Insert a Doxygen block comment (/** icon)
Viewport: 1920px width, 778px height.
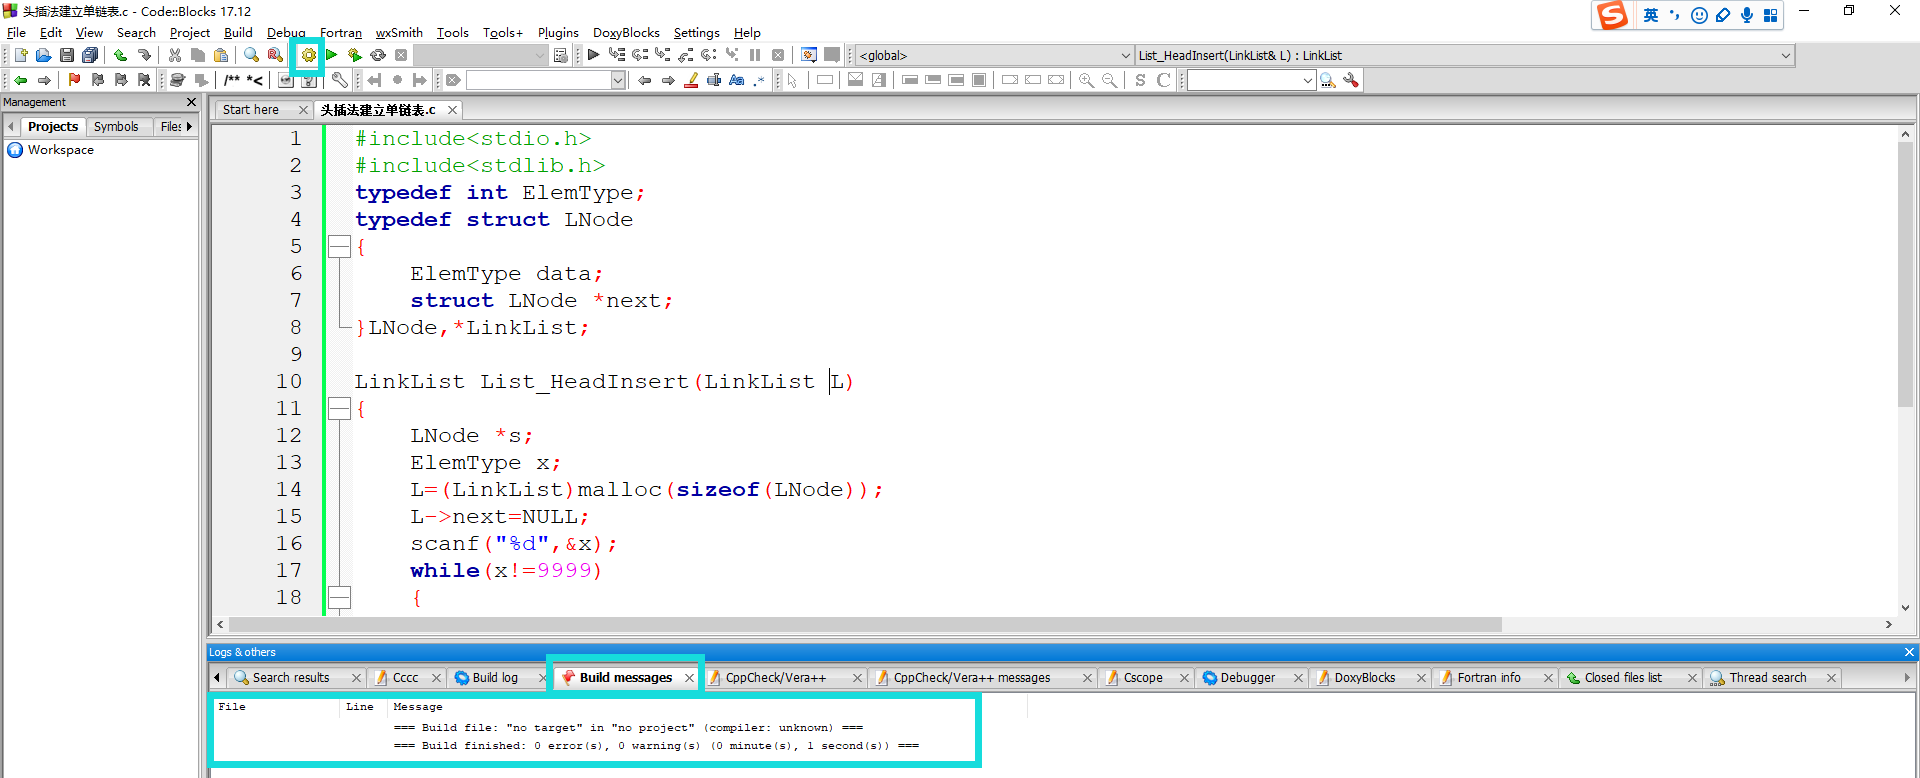click(x=232, y=80)
